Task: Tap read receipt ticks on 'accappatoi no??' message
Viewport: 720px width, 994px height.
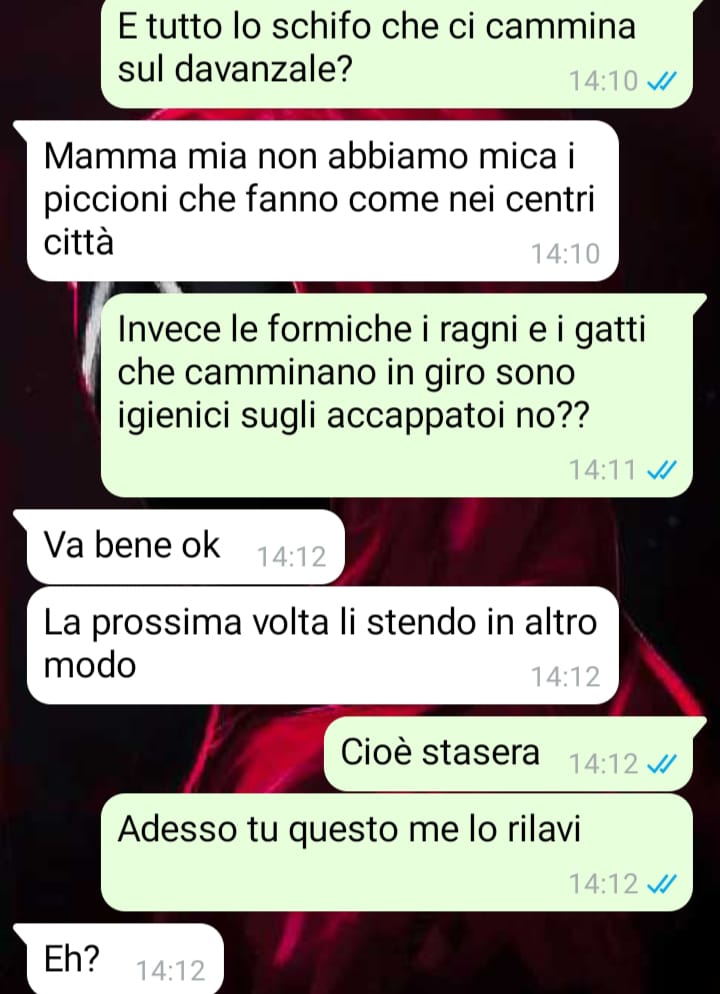Action: point(661,470)
